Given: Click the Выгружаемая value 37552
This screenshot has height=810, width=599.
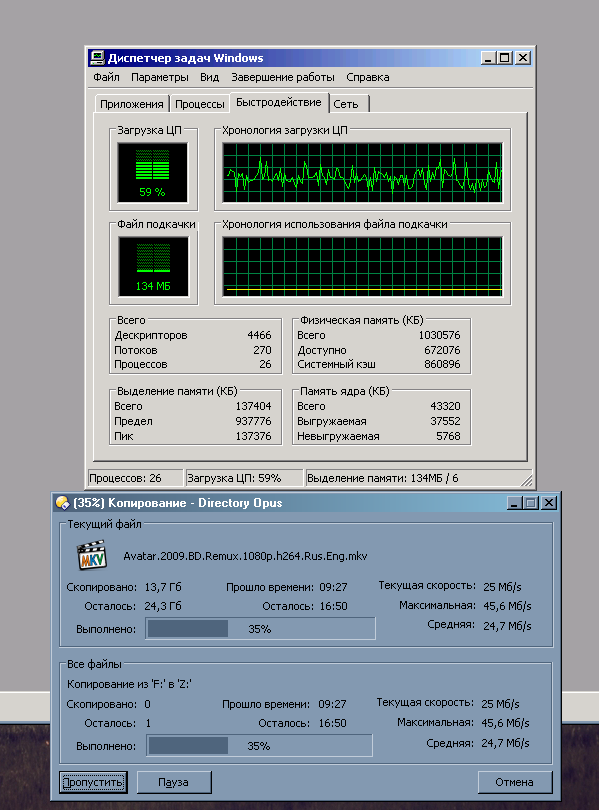Looking at the screenshot, I should 445,421.
